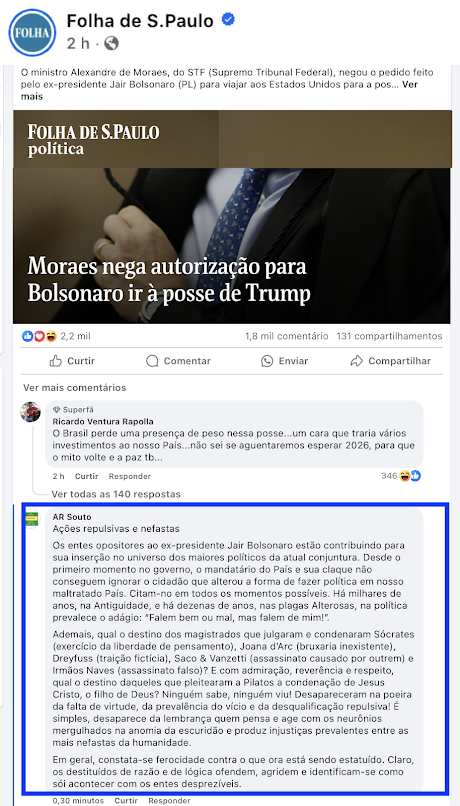Image resolution: width=460 pixels, height=806 pixels.
Task: Open AR Souto's flag avatar
Action: 32,519
